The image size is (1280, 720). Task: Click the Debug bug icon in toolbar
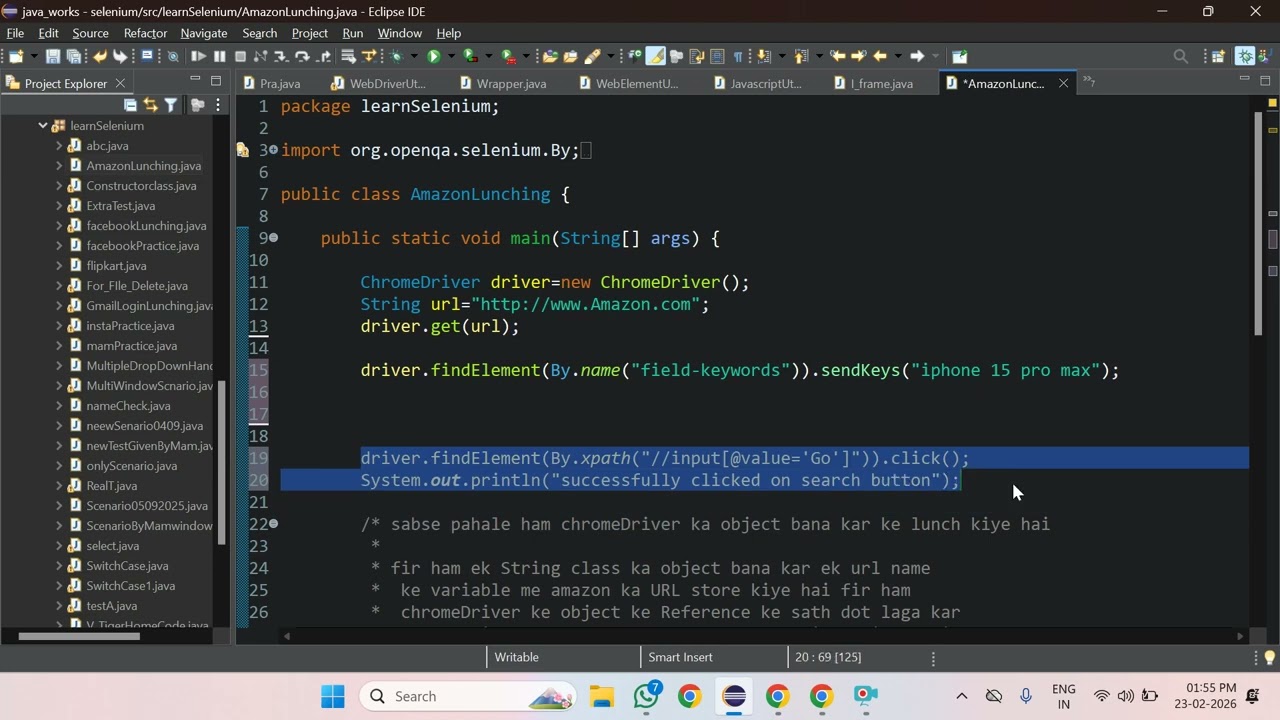[397, 56]
